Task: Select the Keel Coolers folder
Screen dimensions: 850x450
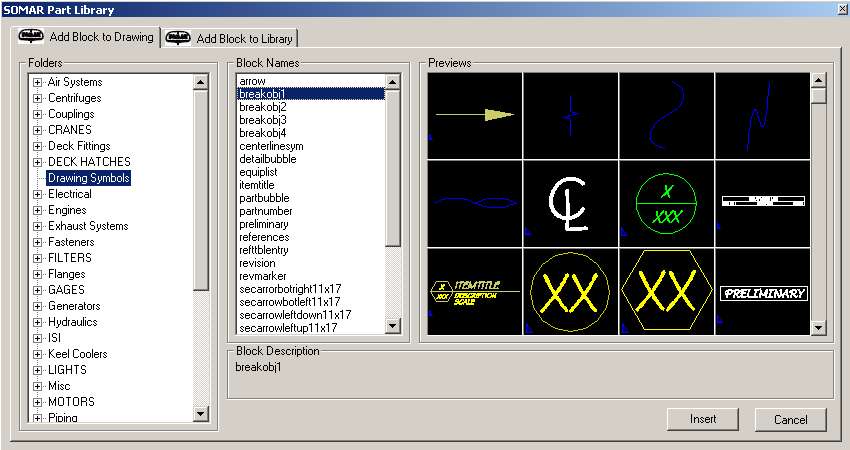Action: (x=78, y=354)
